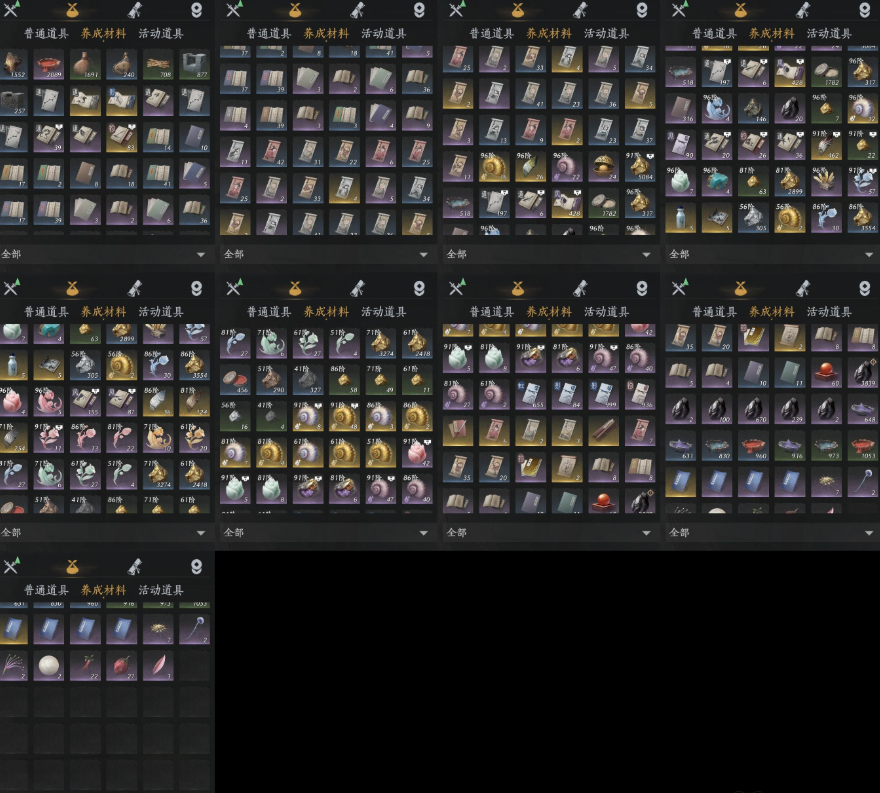Switch to 活动道具 tab above the red bowl grid
The height and width of the screenshot is (793, 880).
click(161, 33)
